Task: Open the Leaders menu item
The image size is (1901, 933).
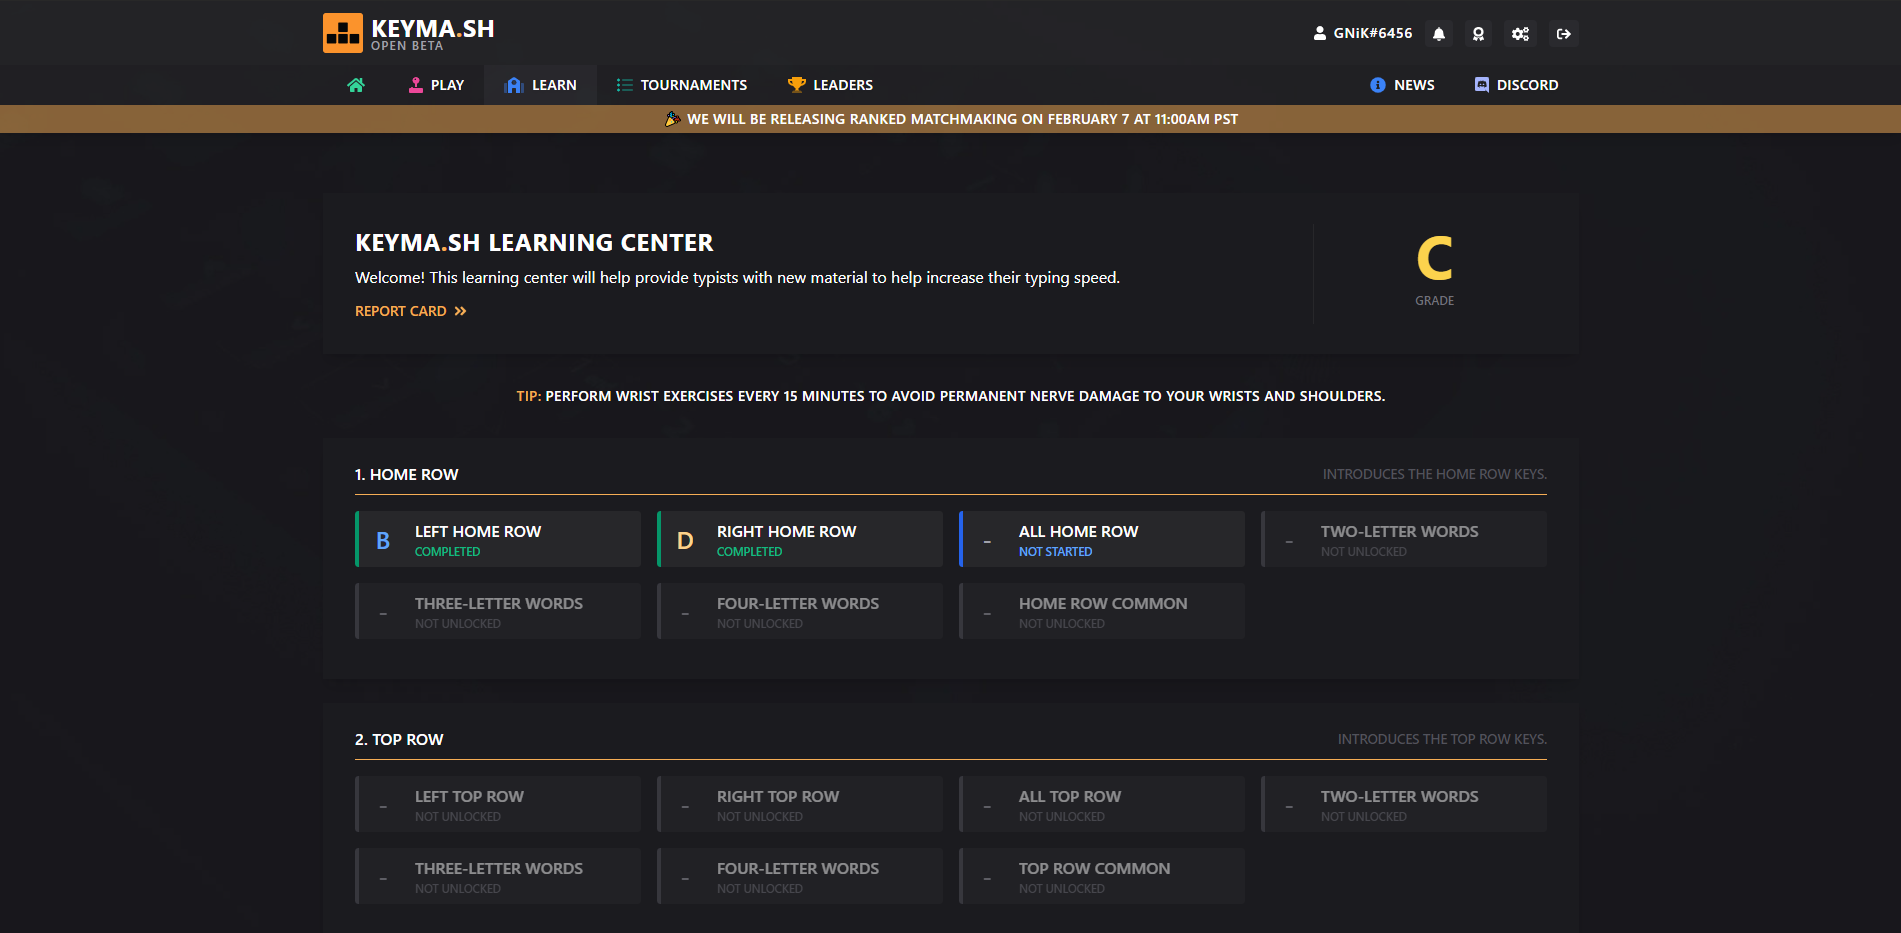Action: pos(830,85)
